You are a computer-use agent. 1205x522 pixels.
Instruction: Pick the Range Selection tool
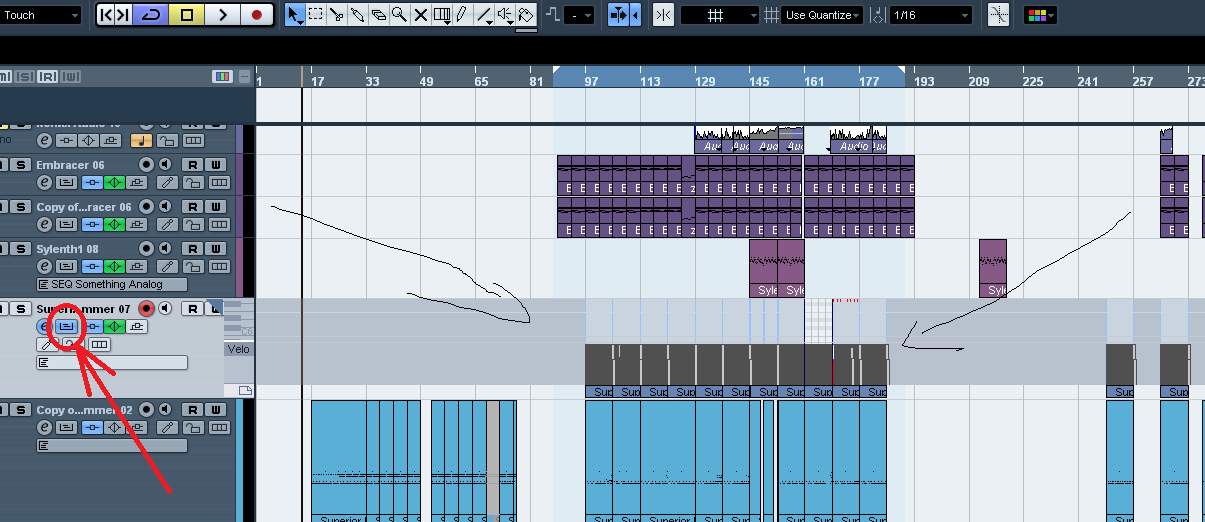pos(315,15)
